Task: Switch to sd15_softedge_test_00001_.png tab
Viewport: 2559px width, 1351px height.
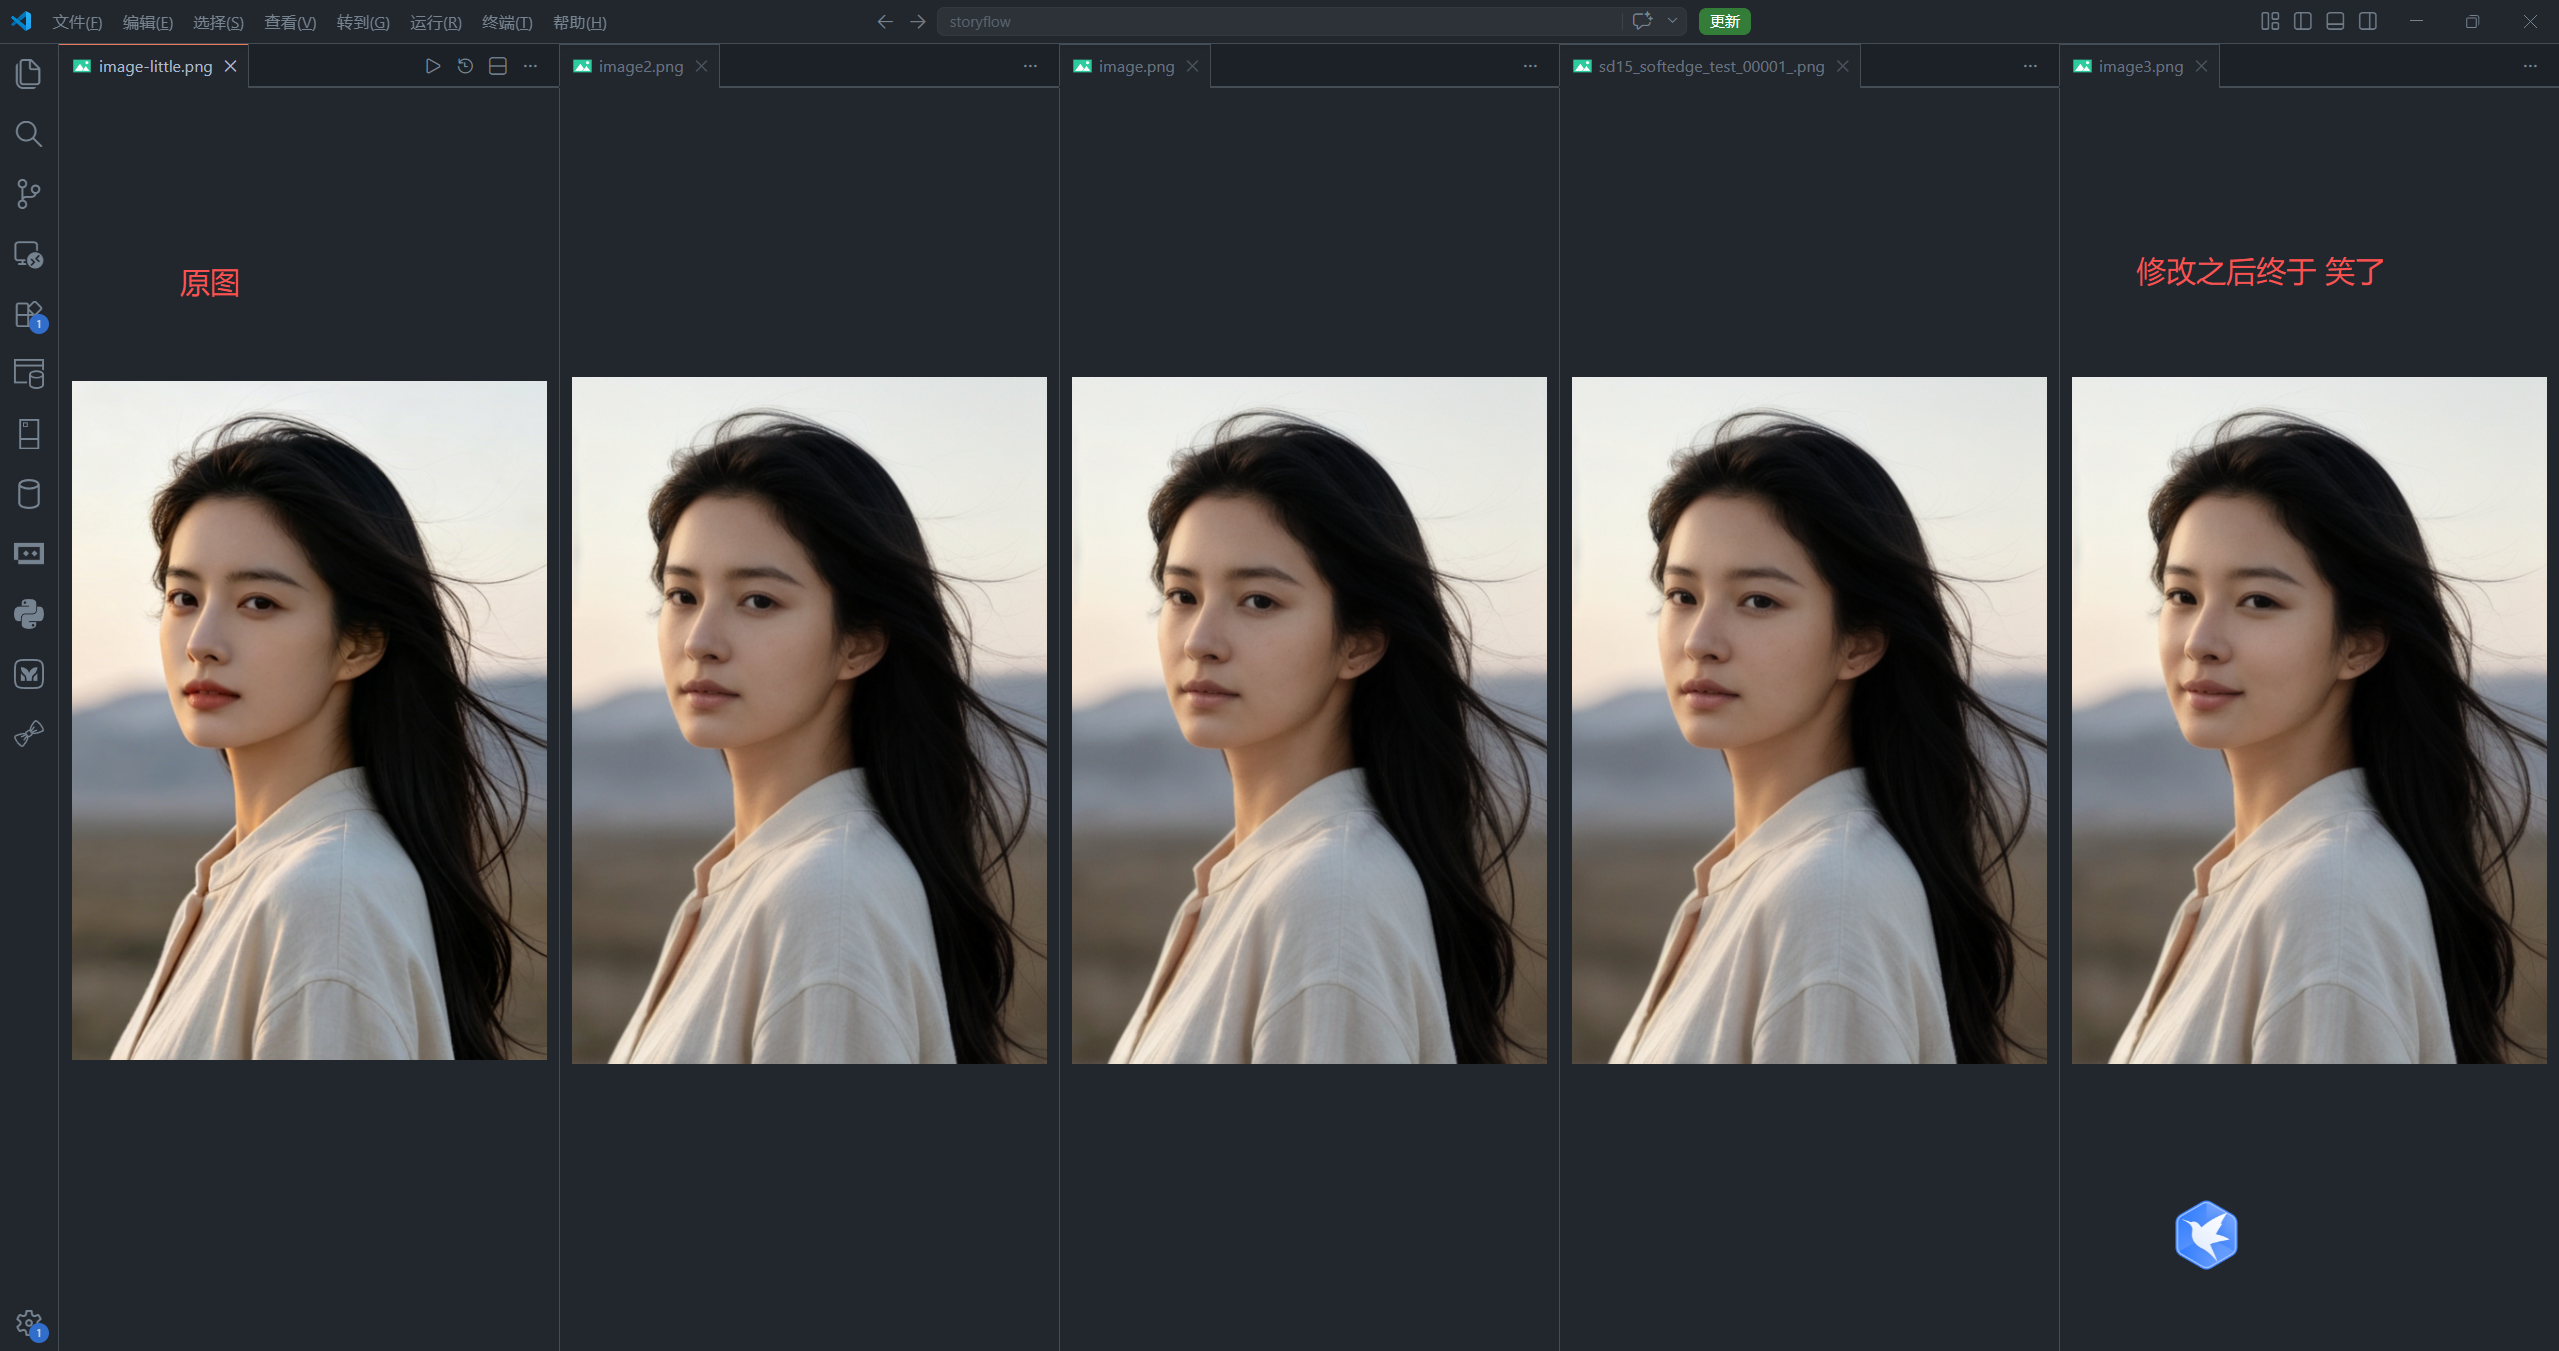Action: [x=1710, y=66]
